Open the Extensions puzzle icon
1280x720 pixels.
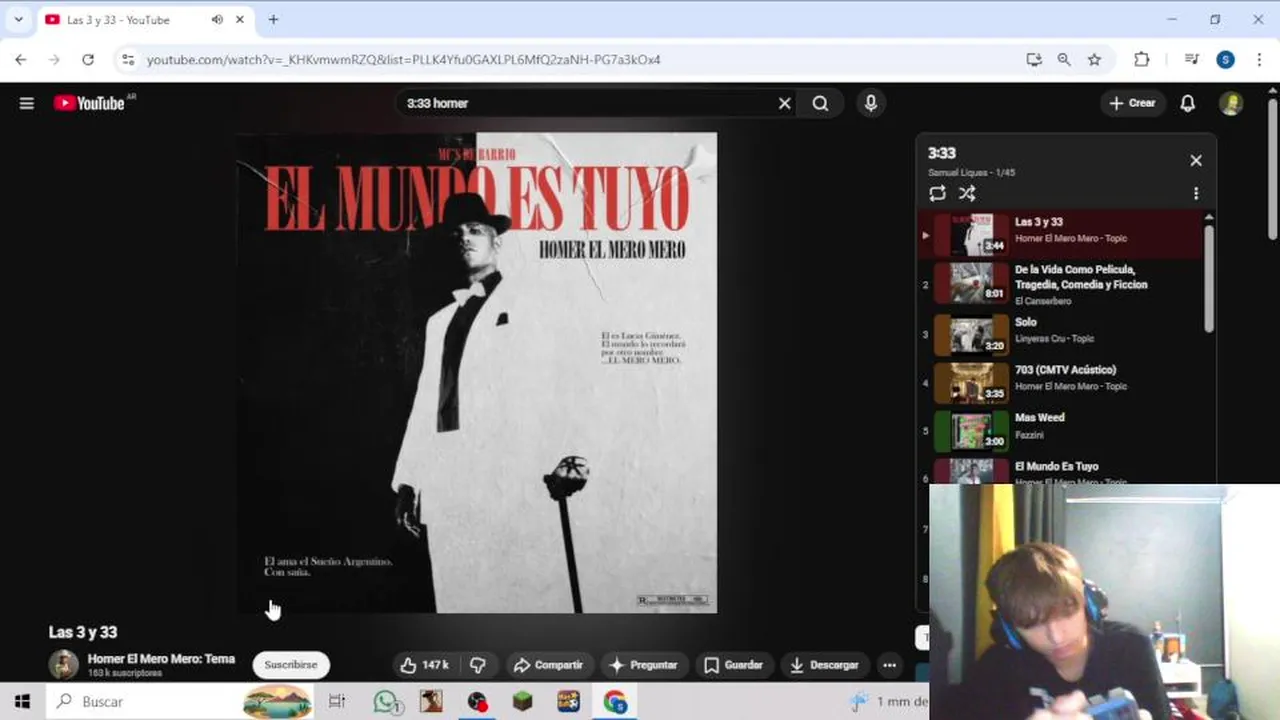coord(1142,60)
